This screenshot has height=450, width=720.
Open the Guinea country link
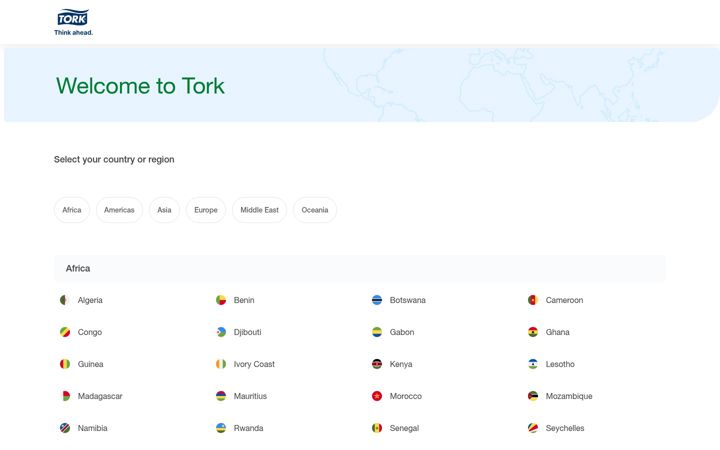tap(90, 364)
